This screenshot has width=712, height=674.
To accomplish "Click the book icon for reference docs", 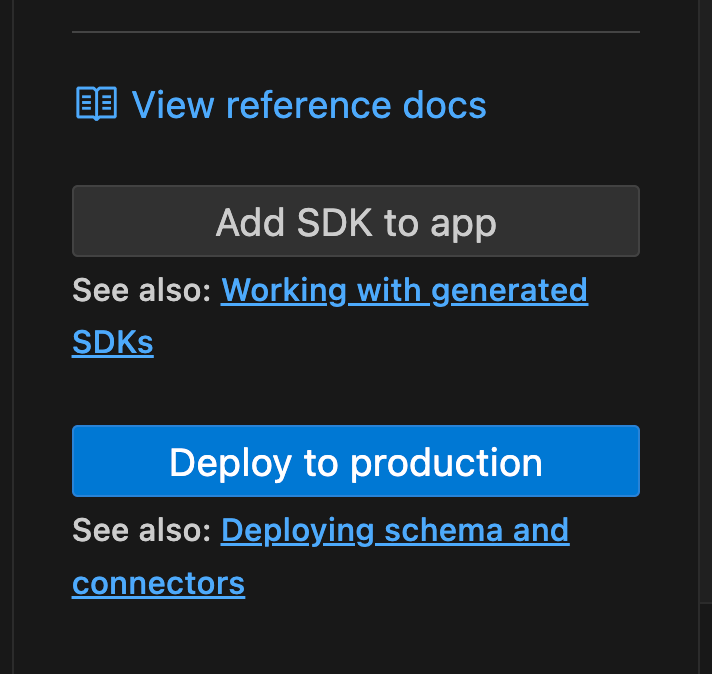I will (96, 104).
